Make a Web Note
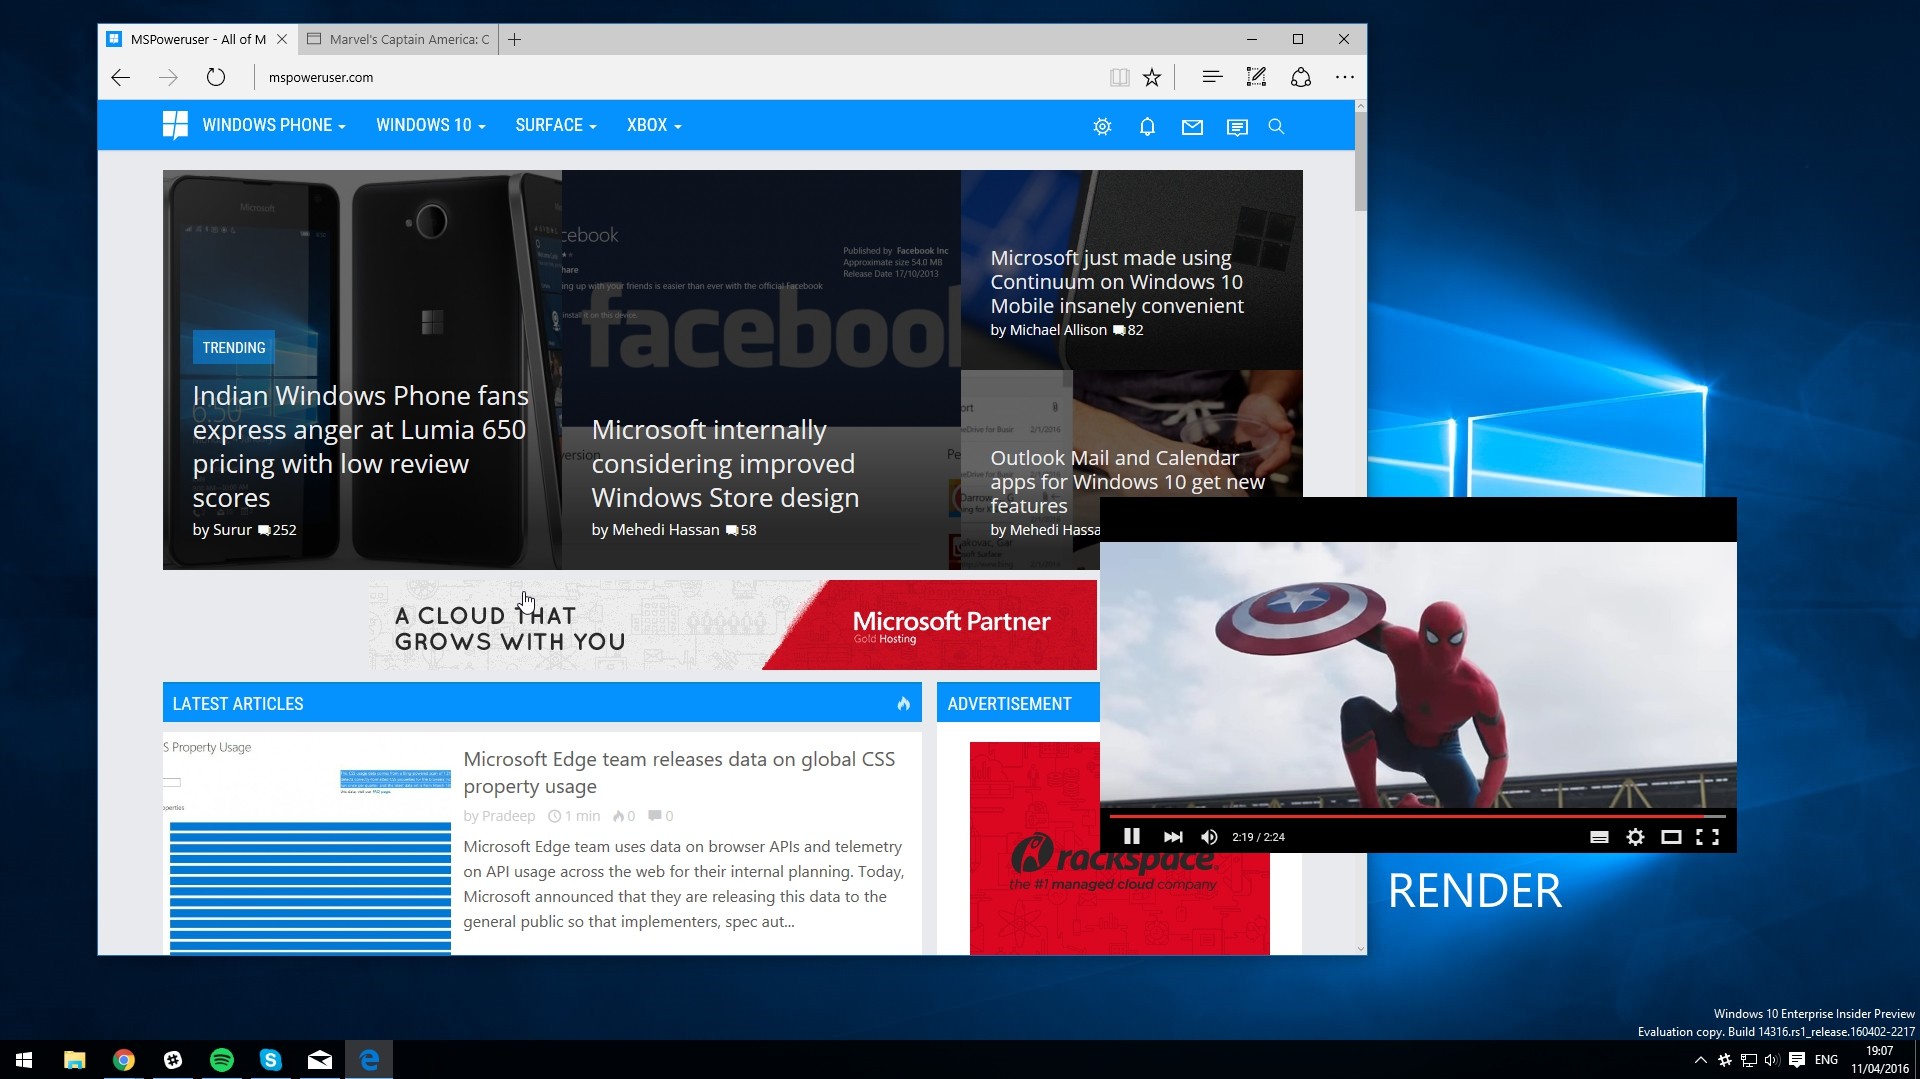 pos(1256,77)
